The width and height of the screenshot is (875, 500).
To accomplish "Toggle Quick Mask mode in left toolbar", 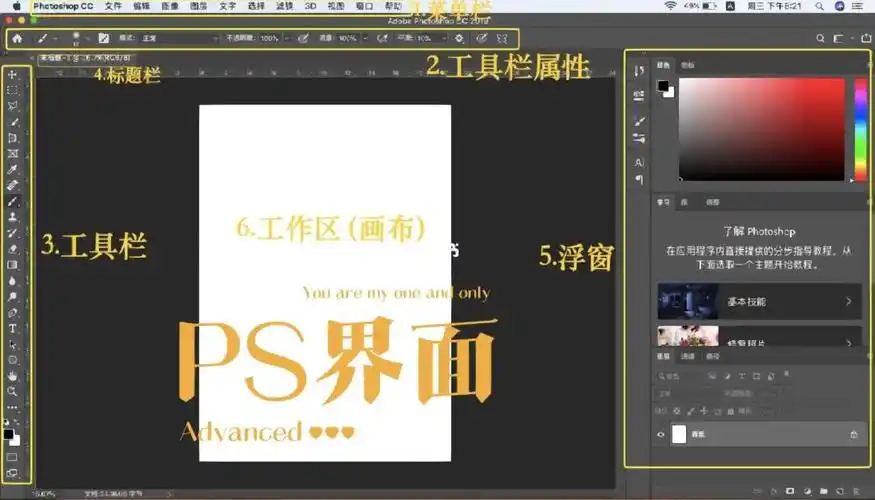I will coord(12,457).
